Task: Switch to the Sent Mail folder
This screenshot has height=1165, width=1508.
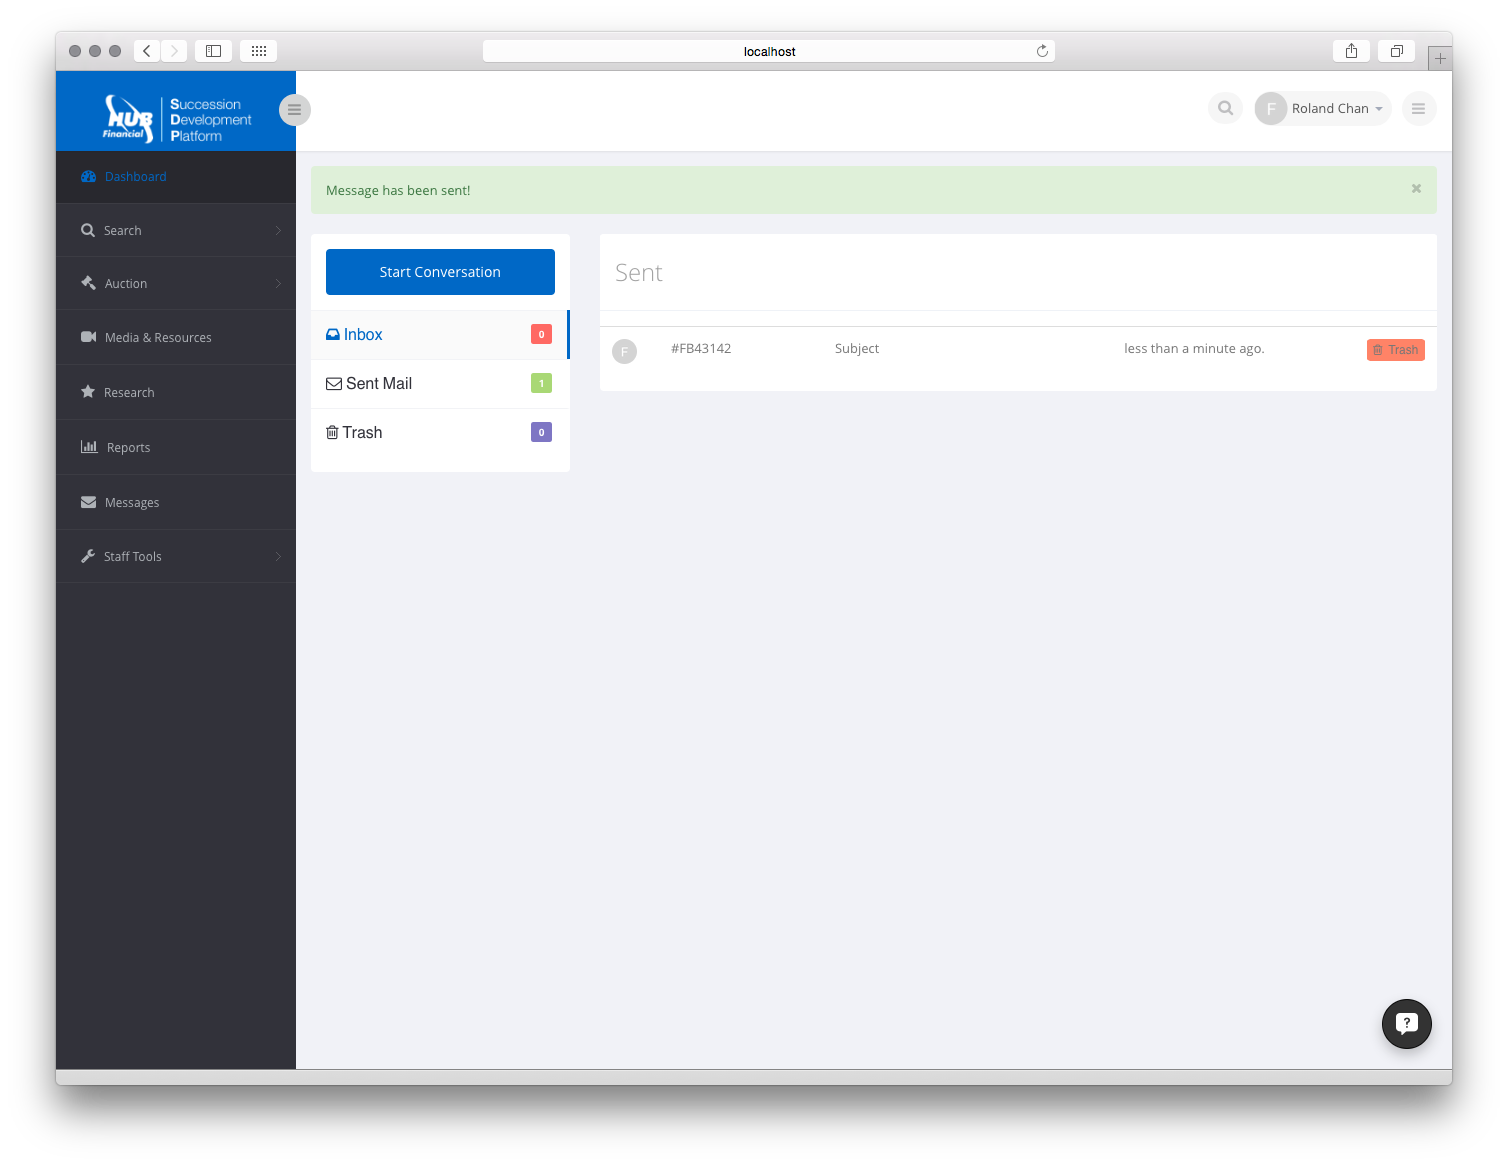Action: coord(440,383)
